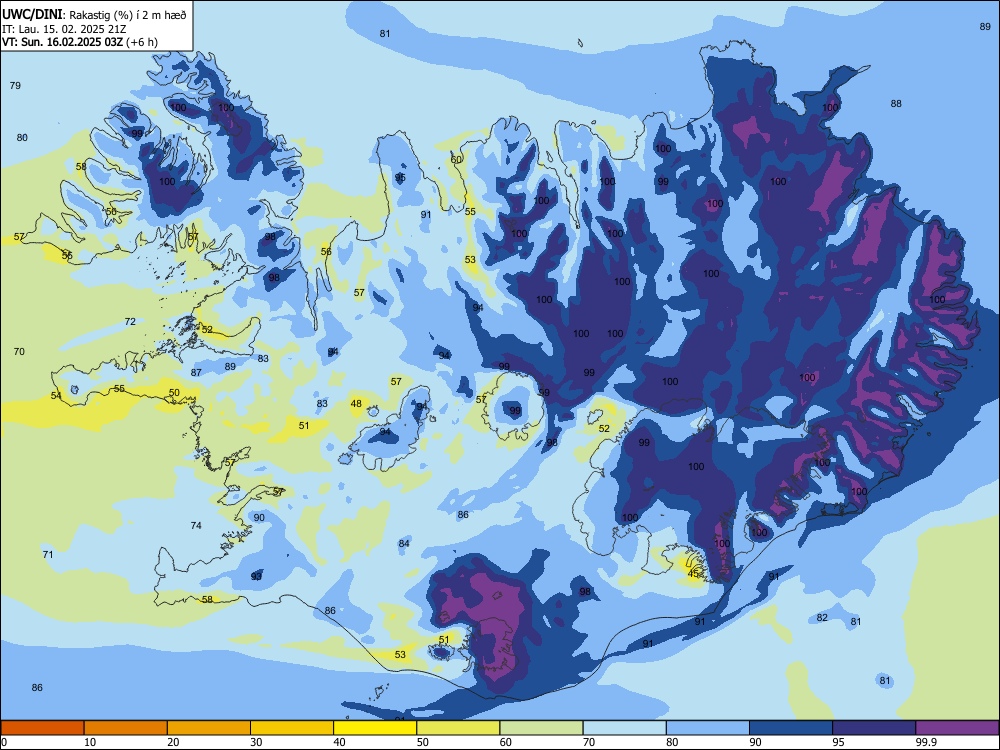The height and width of the screenshot is (750, 1000).
Task: Select the dark blue 90–95 legend swatch
Action: point(791,728)
